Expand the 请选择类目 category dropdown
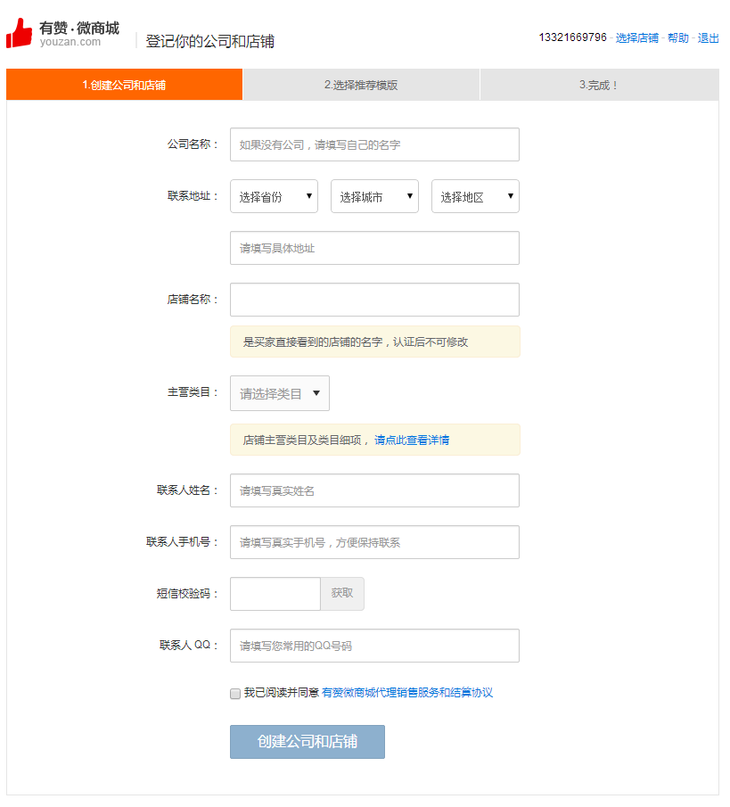Screen dimensions: 730x807 pos(280,393)
